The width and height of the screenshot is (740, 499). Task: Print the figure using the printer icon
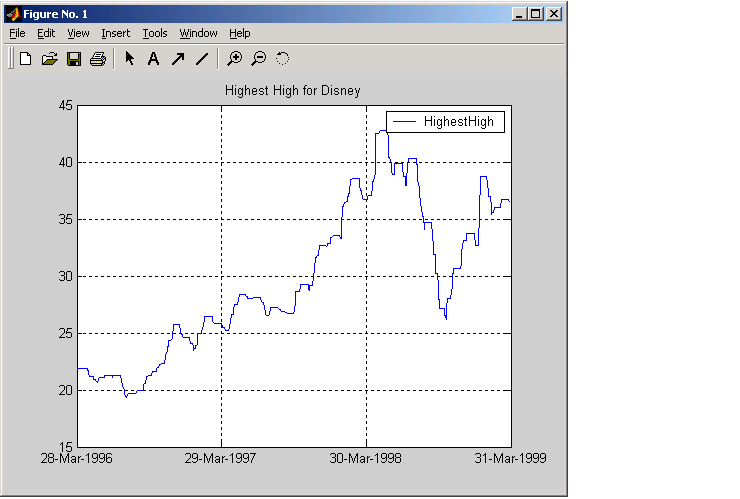[98, 59]
